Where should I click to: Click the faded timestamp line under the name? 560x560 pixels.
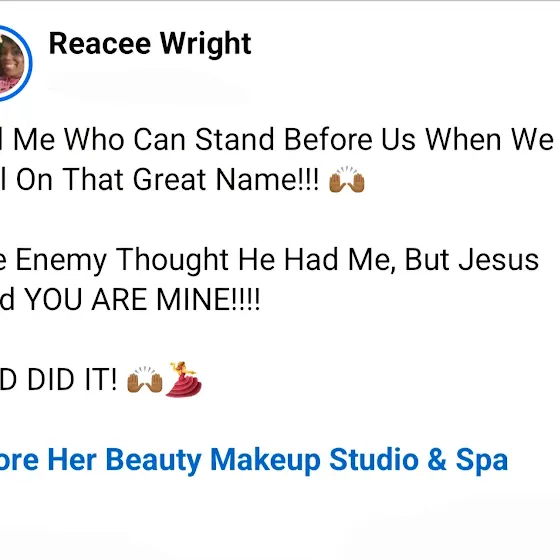[x=147, y=86]
